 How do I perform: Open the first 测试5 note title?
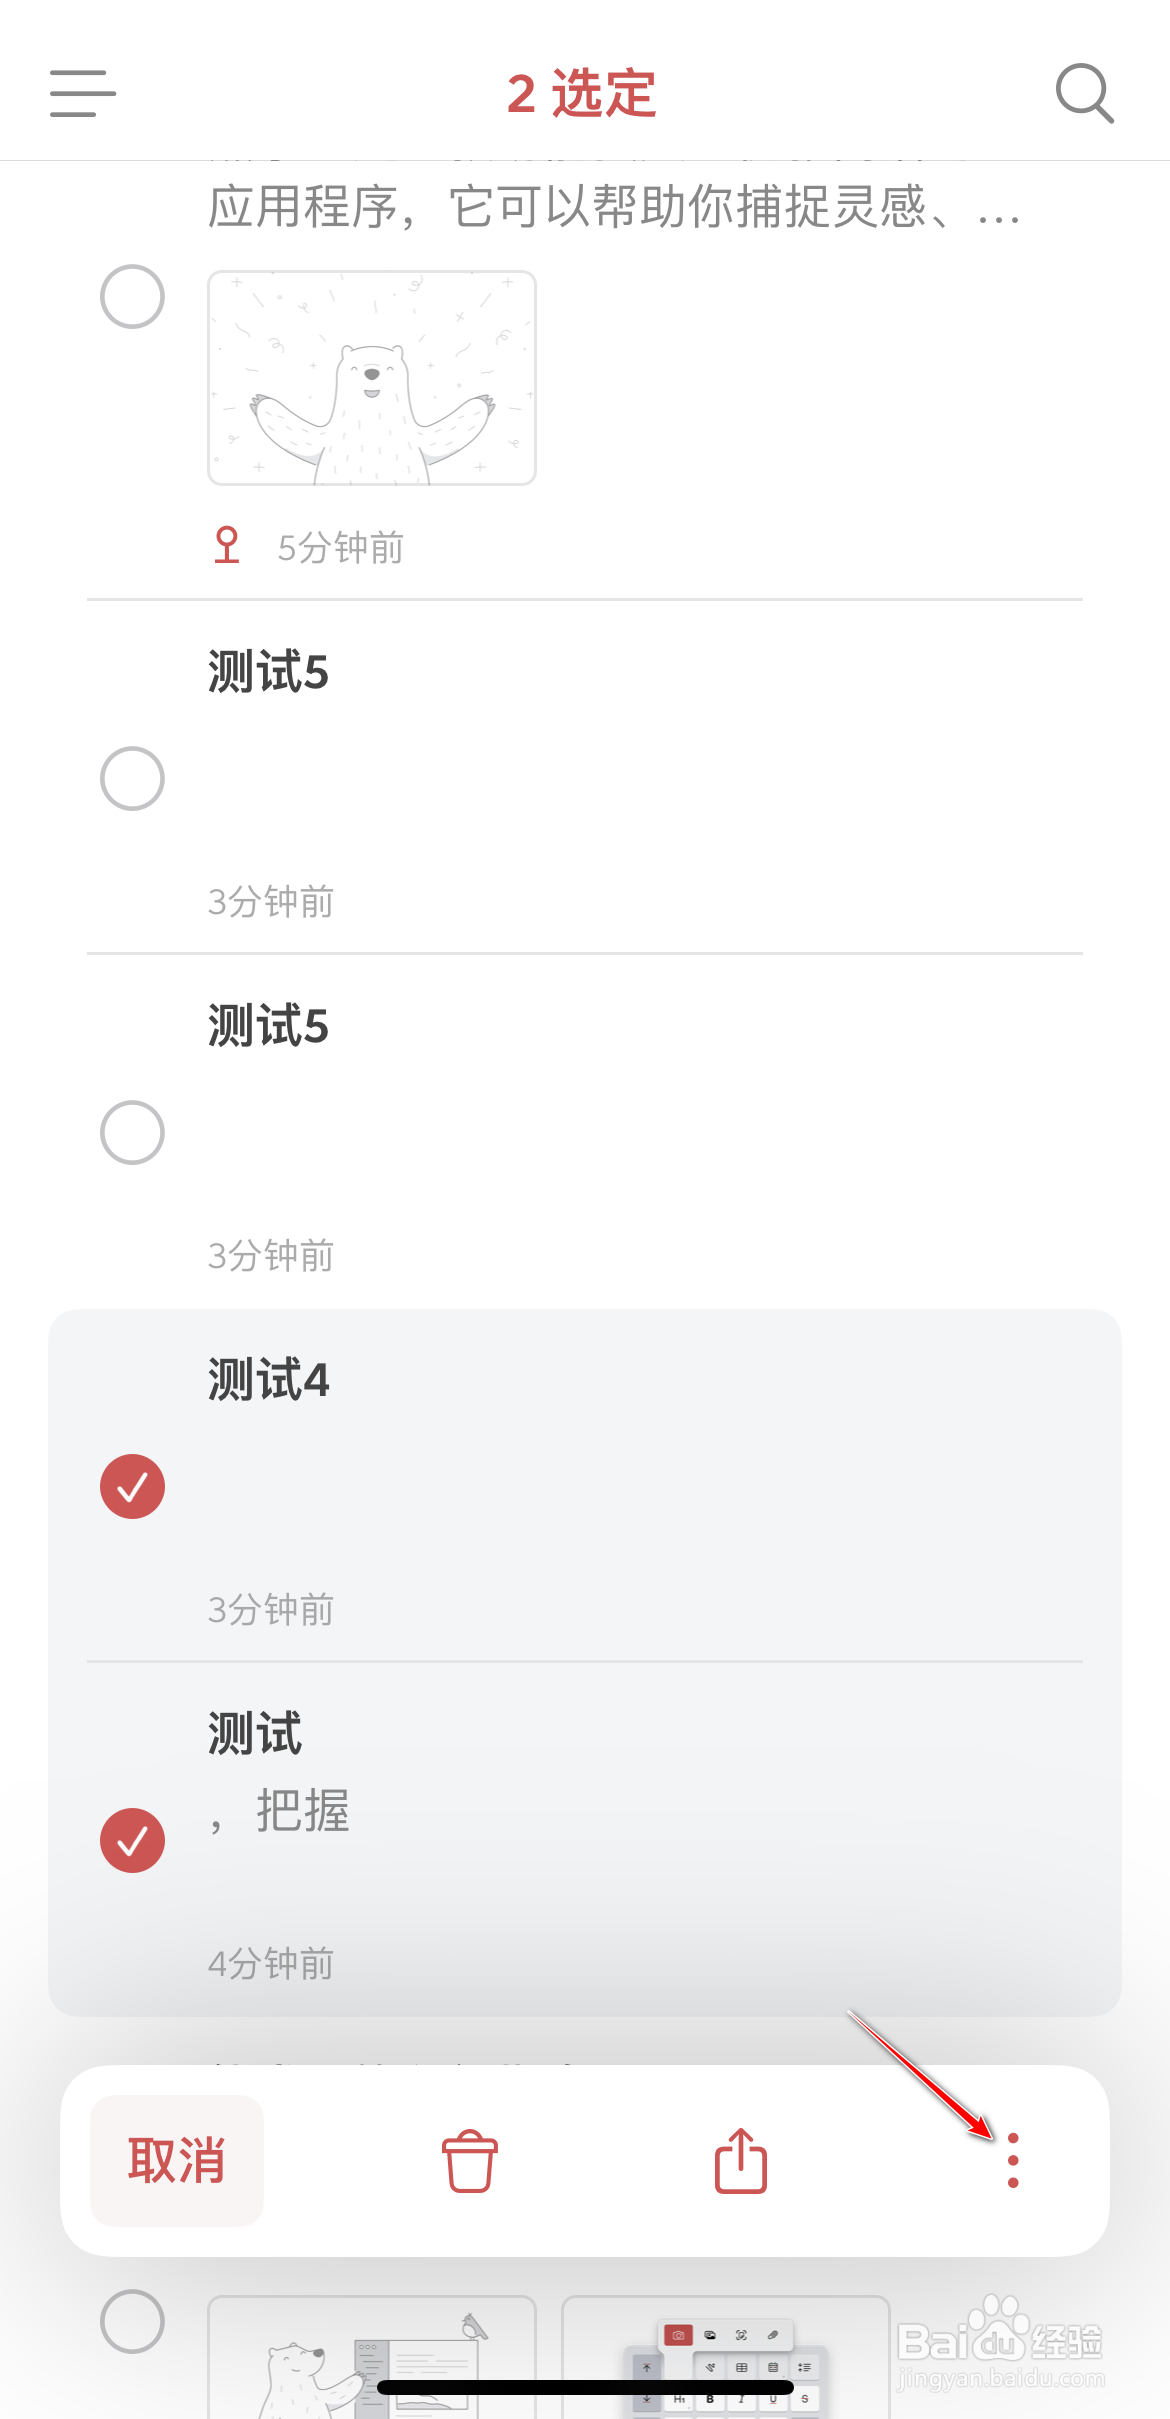268,672
